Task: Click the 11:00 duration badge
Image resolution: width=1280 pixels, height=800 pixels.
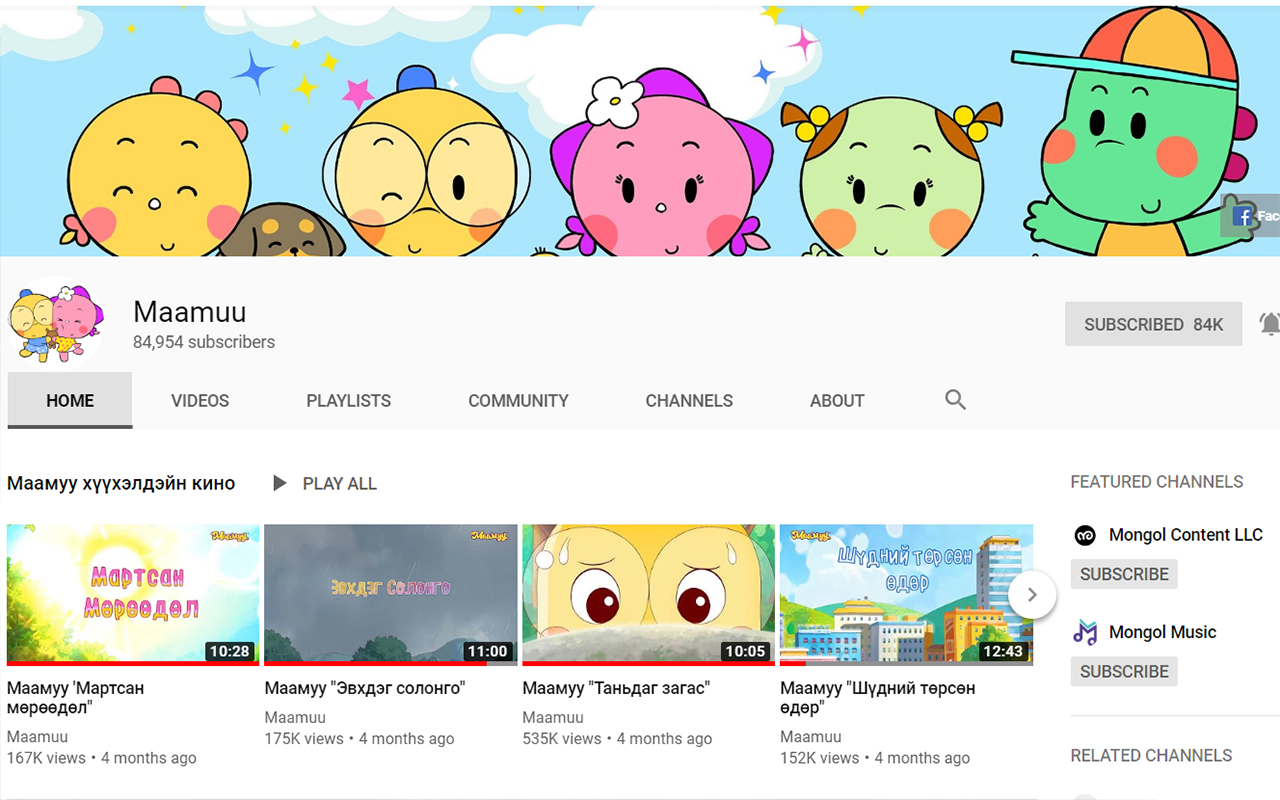Action: (x=487, y=651)
